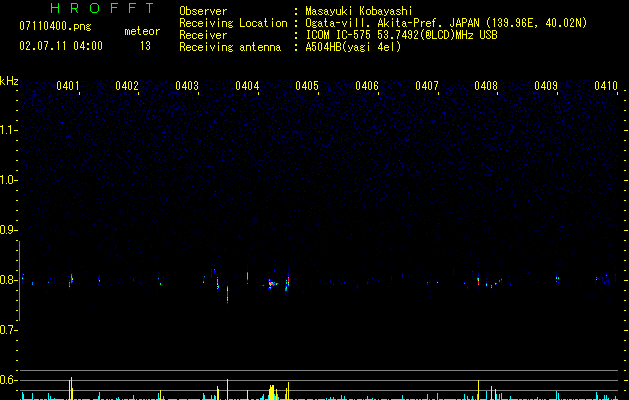Select the file name 07110400.png
The height and width of the screenshot is (400, 629).
pos(55,27)
